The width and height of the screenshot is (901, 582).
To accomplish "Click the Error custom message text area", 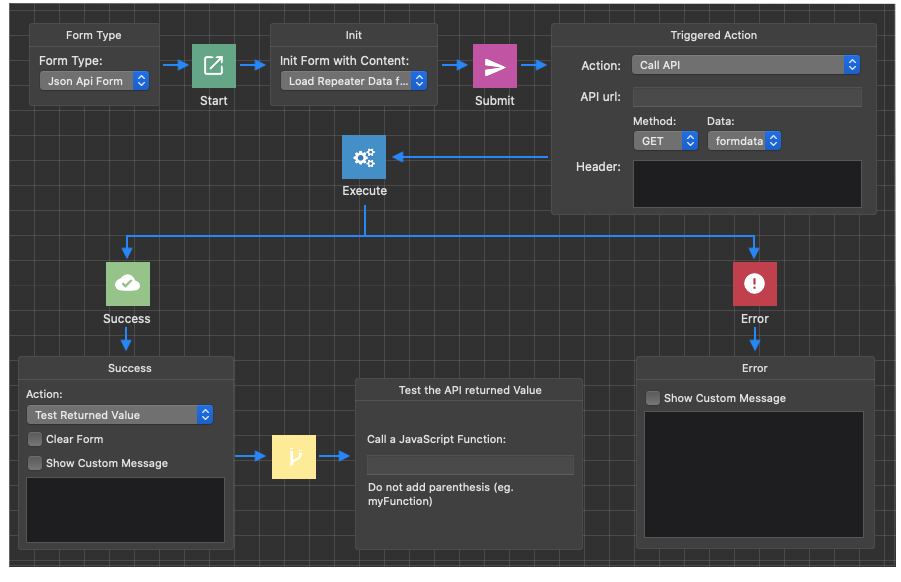I will [x=753, y=475].
